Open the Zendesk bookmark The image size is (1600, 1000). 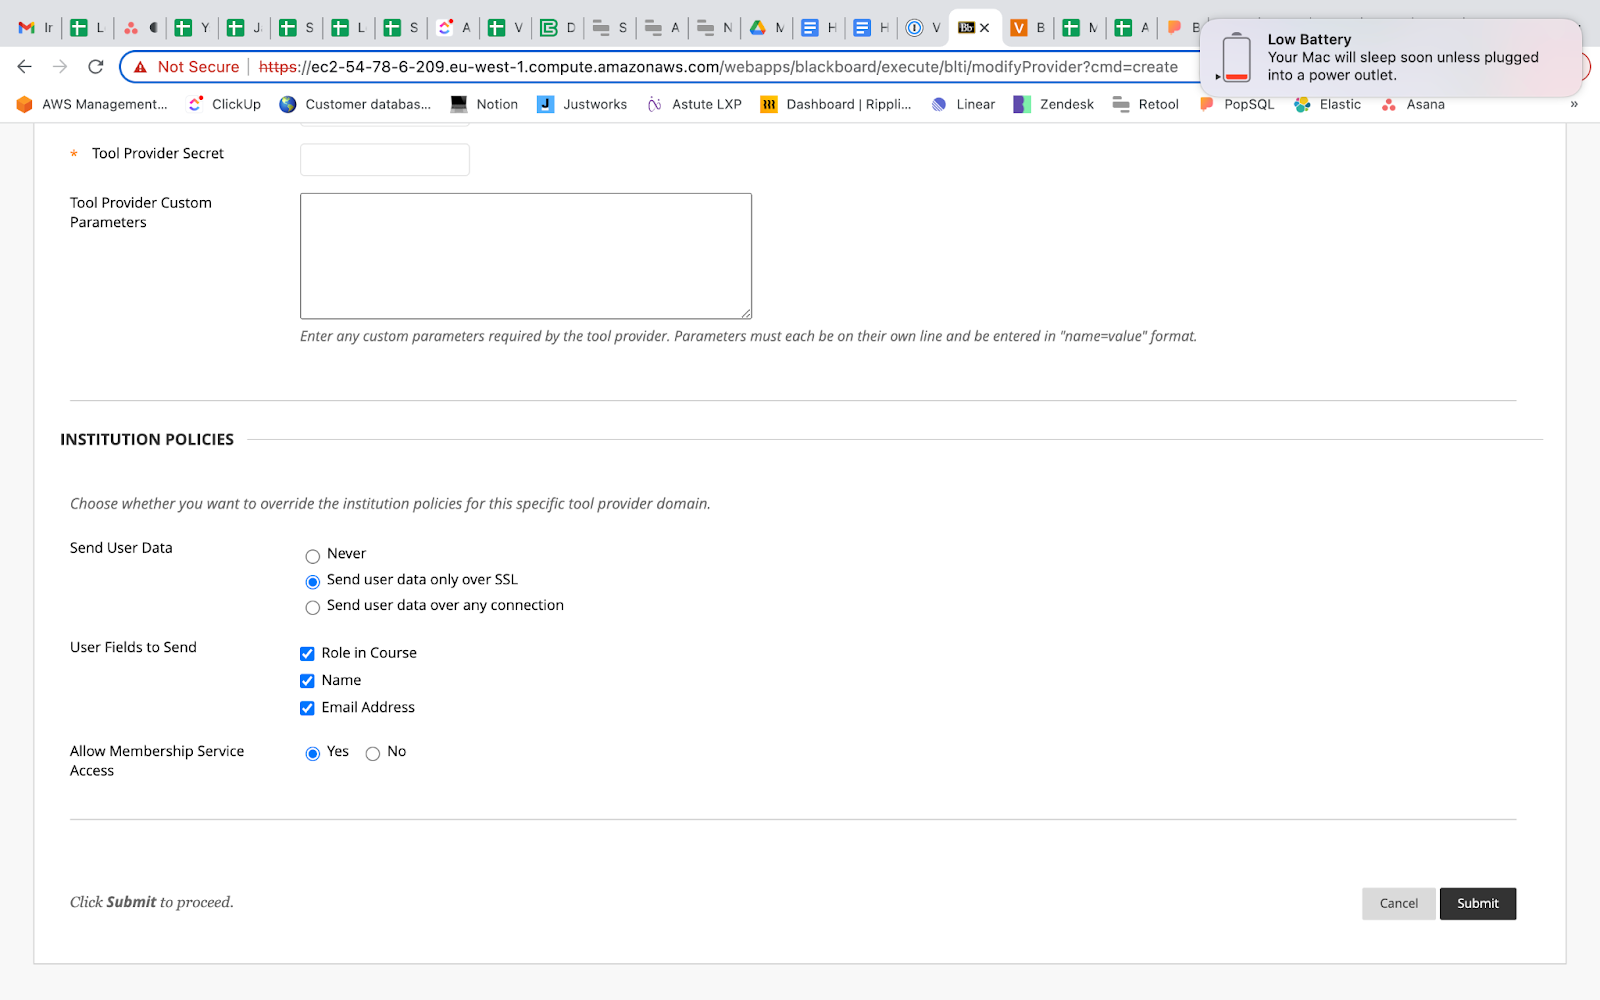tap(1054, 104)
